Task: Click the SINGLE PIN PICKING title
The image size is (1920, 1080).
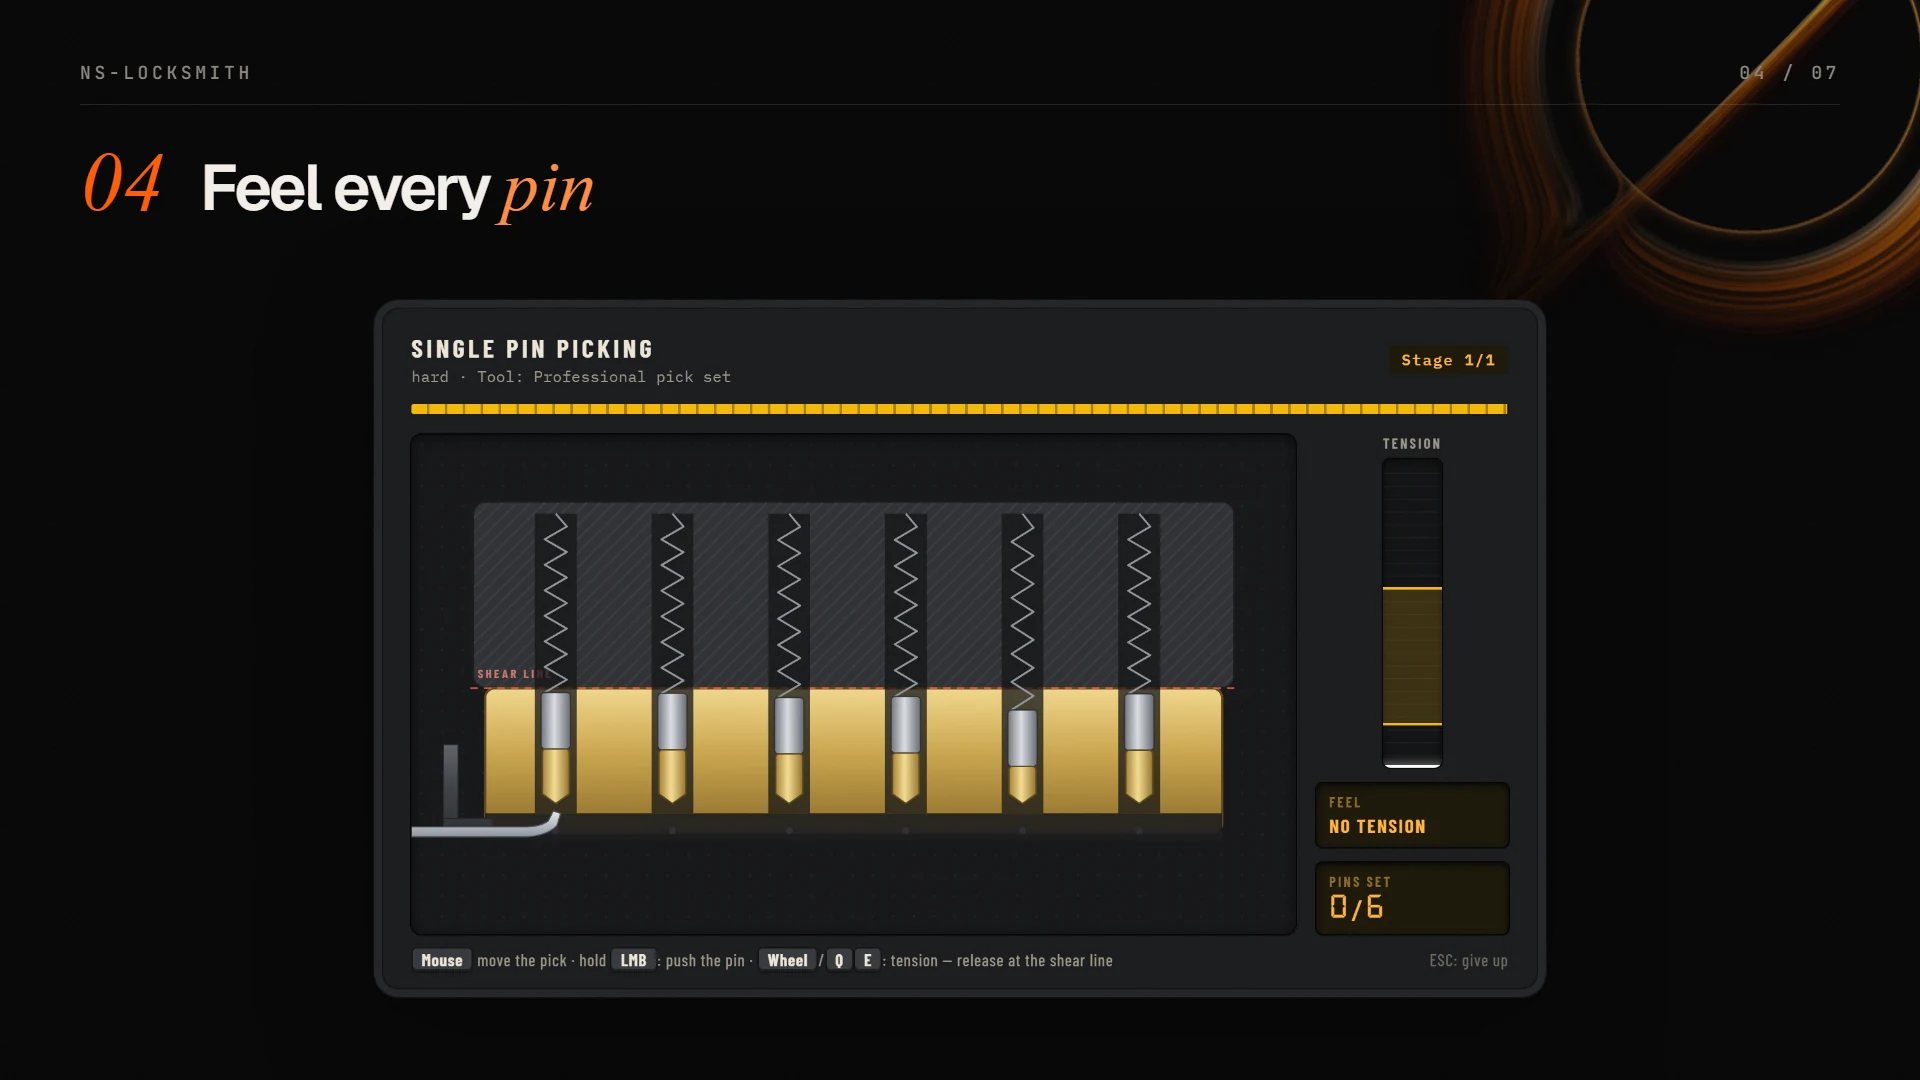Action: tap(532, 349)
